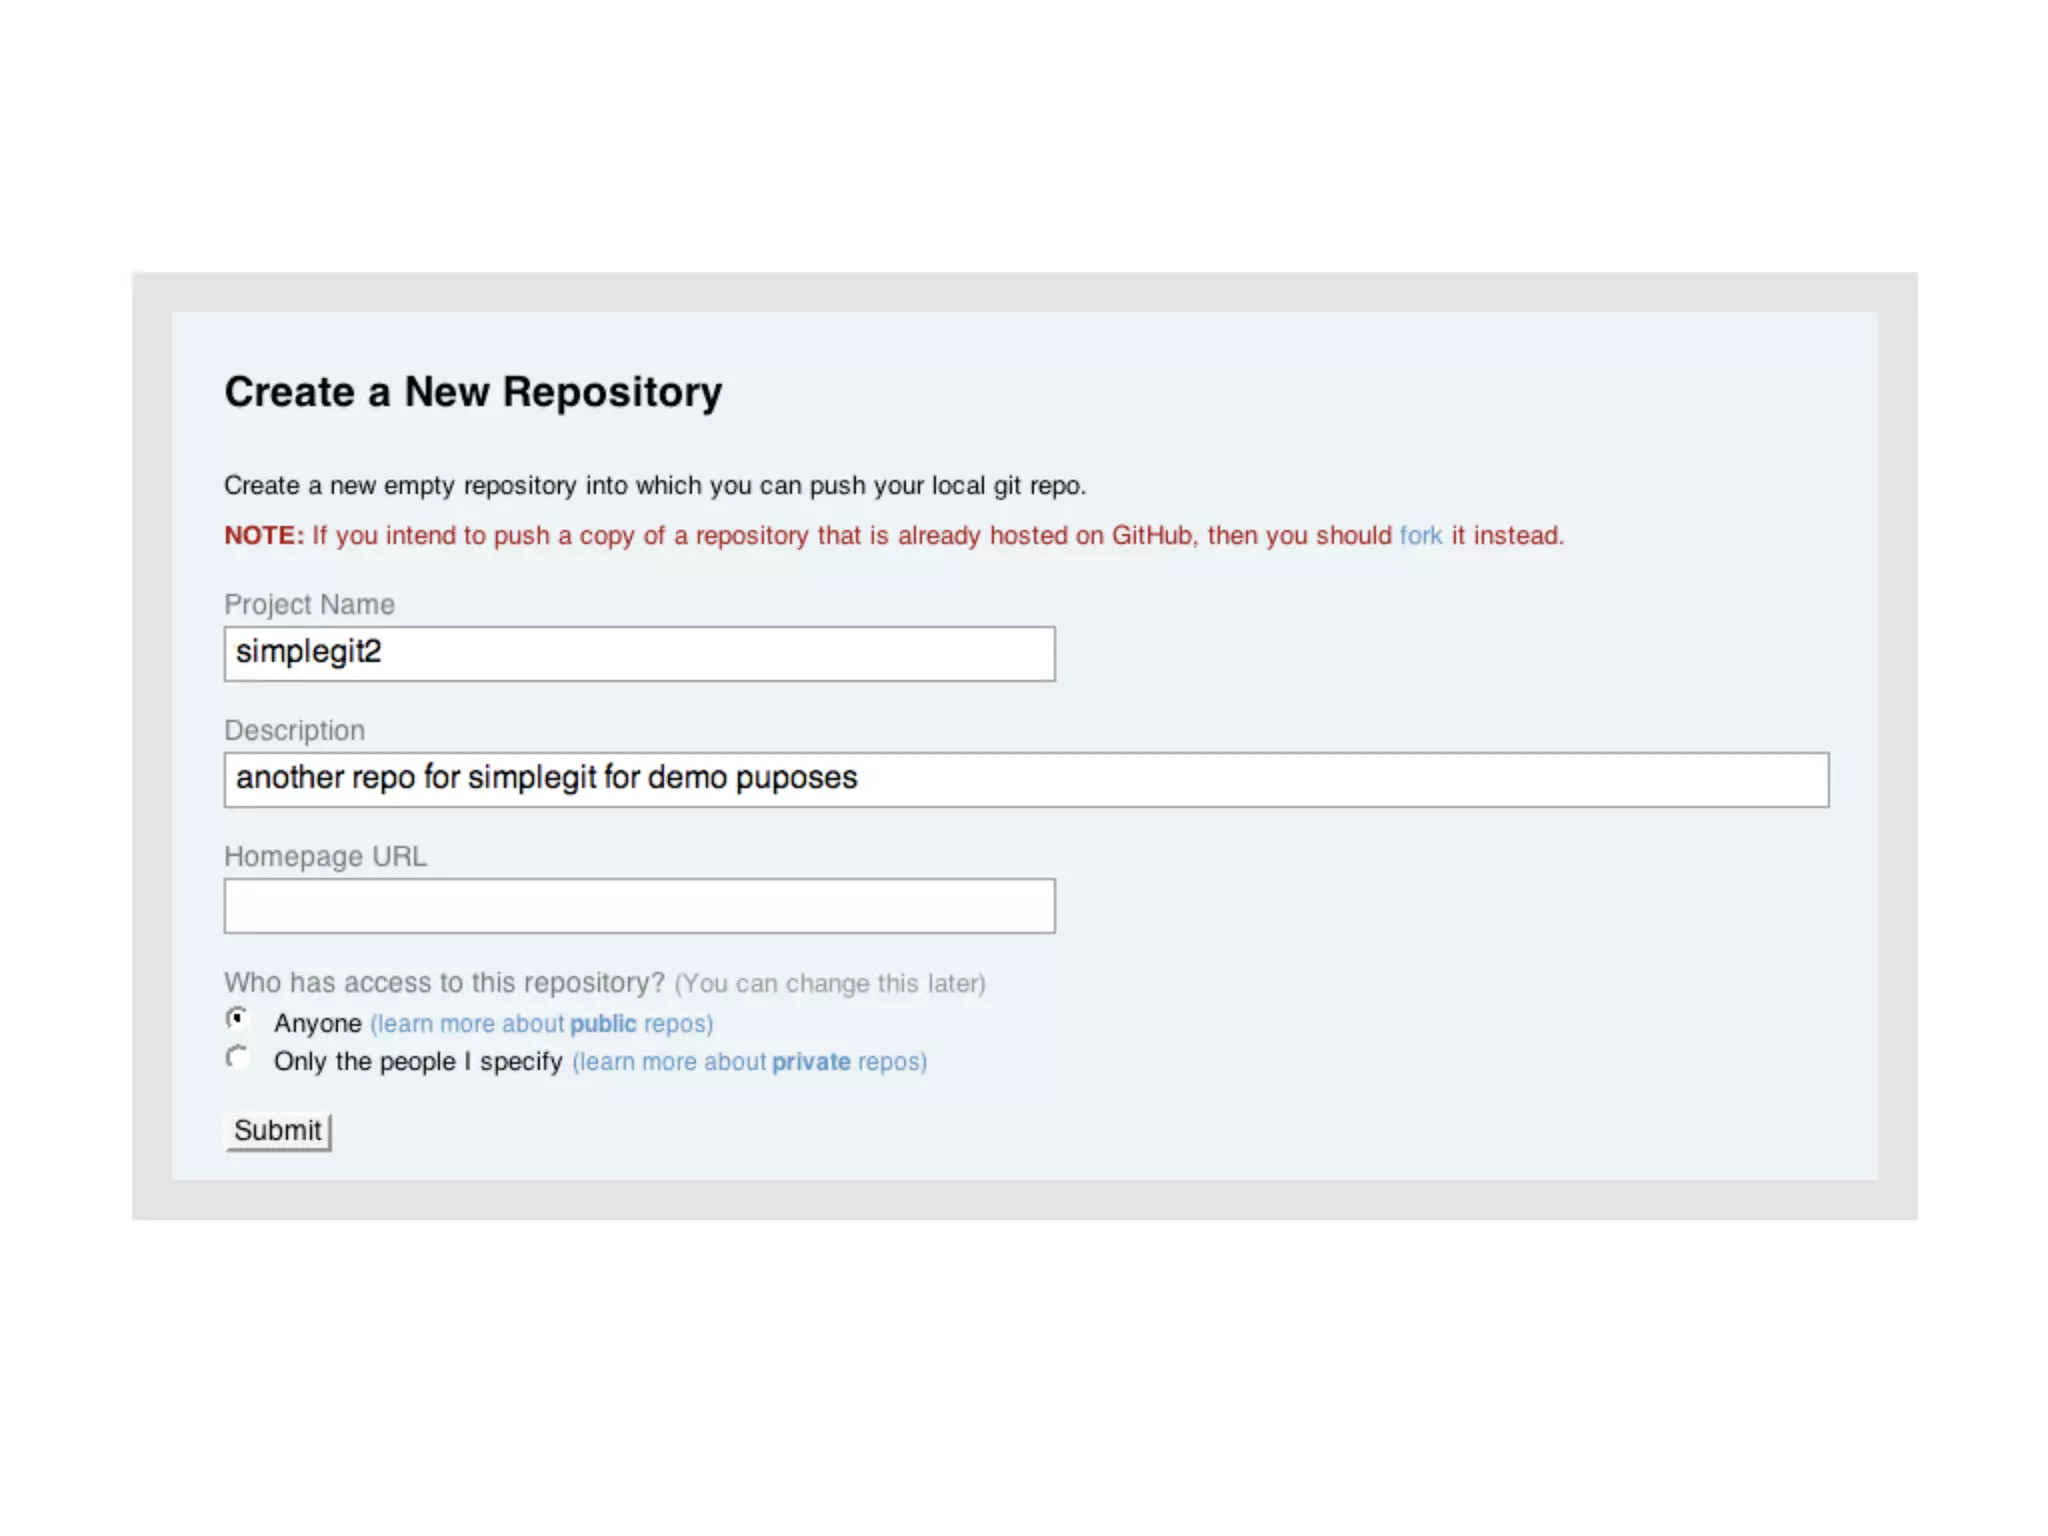Open the learn more about public repos link
2048x1536 pixels.
[x=542, y=1024]
